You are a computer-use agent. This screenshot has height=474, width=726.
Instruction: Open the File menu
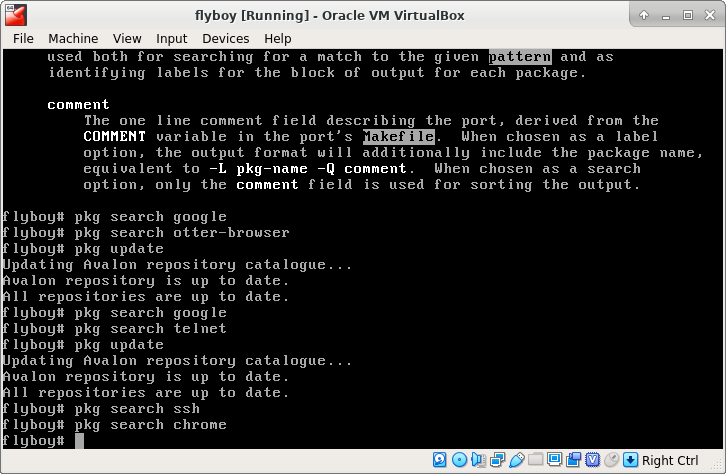click(x=23, y=38)
